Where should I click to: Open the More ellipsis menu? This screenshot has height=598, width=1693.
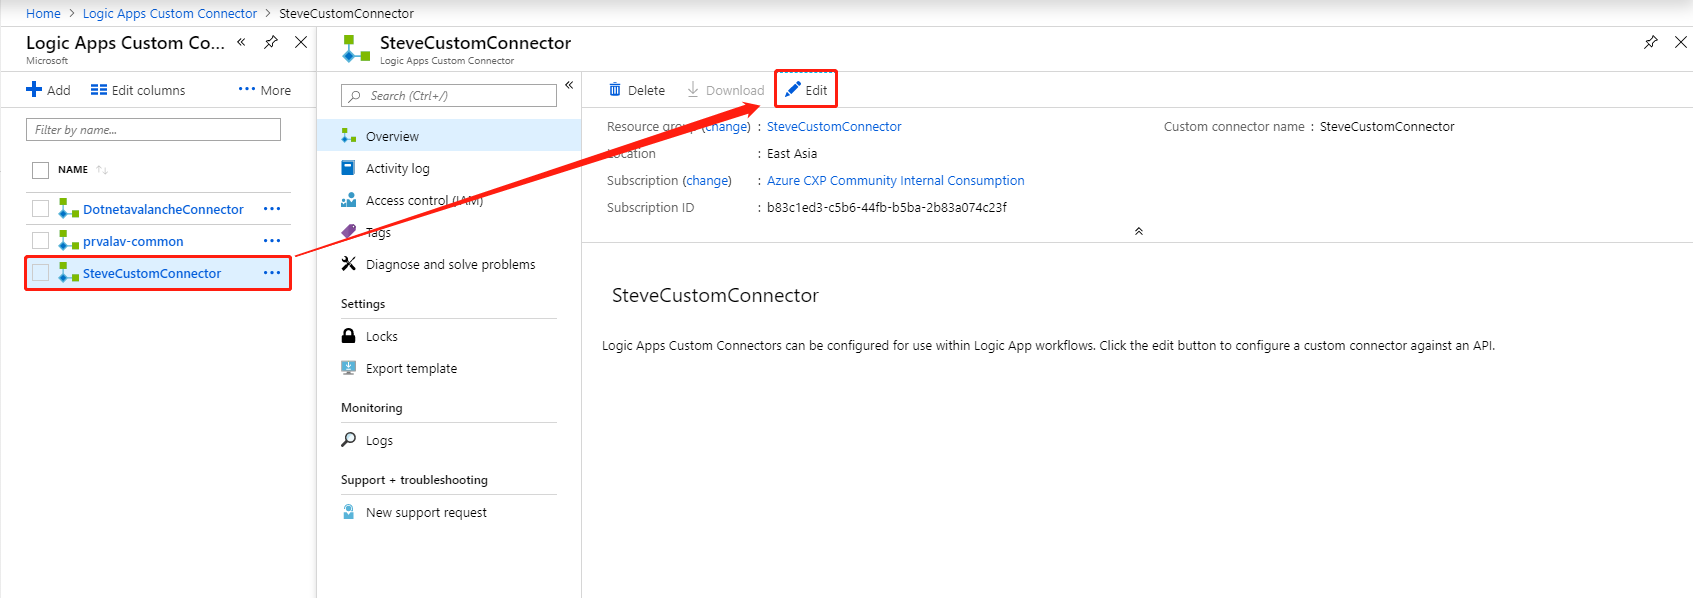point(265,90)
